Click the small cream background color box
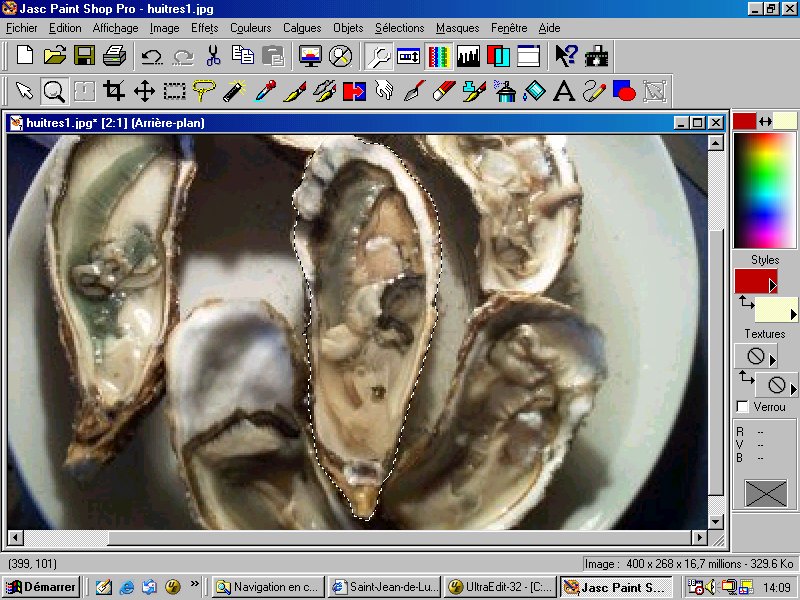The width and height of the screenshot is (800, 600). [x=785, y=121]
